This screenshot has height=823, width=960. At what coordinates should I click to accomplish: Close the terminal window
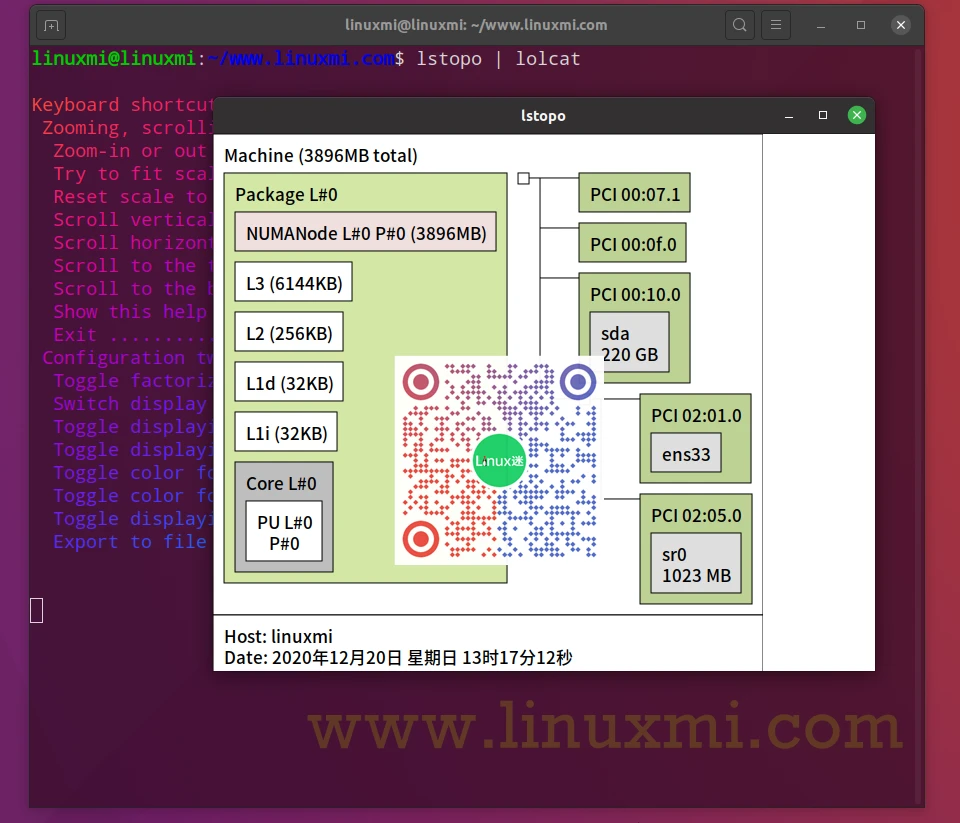click(901, 25)
